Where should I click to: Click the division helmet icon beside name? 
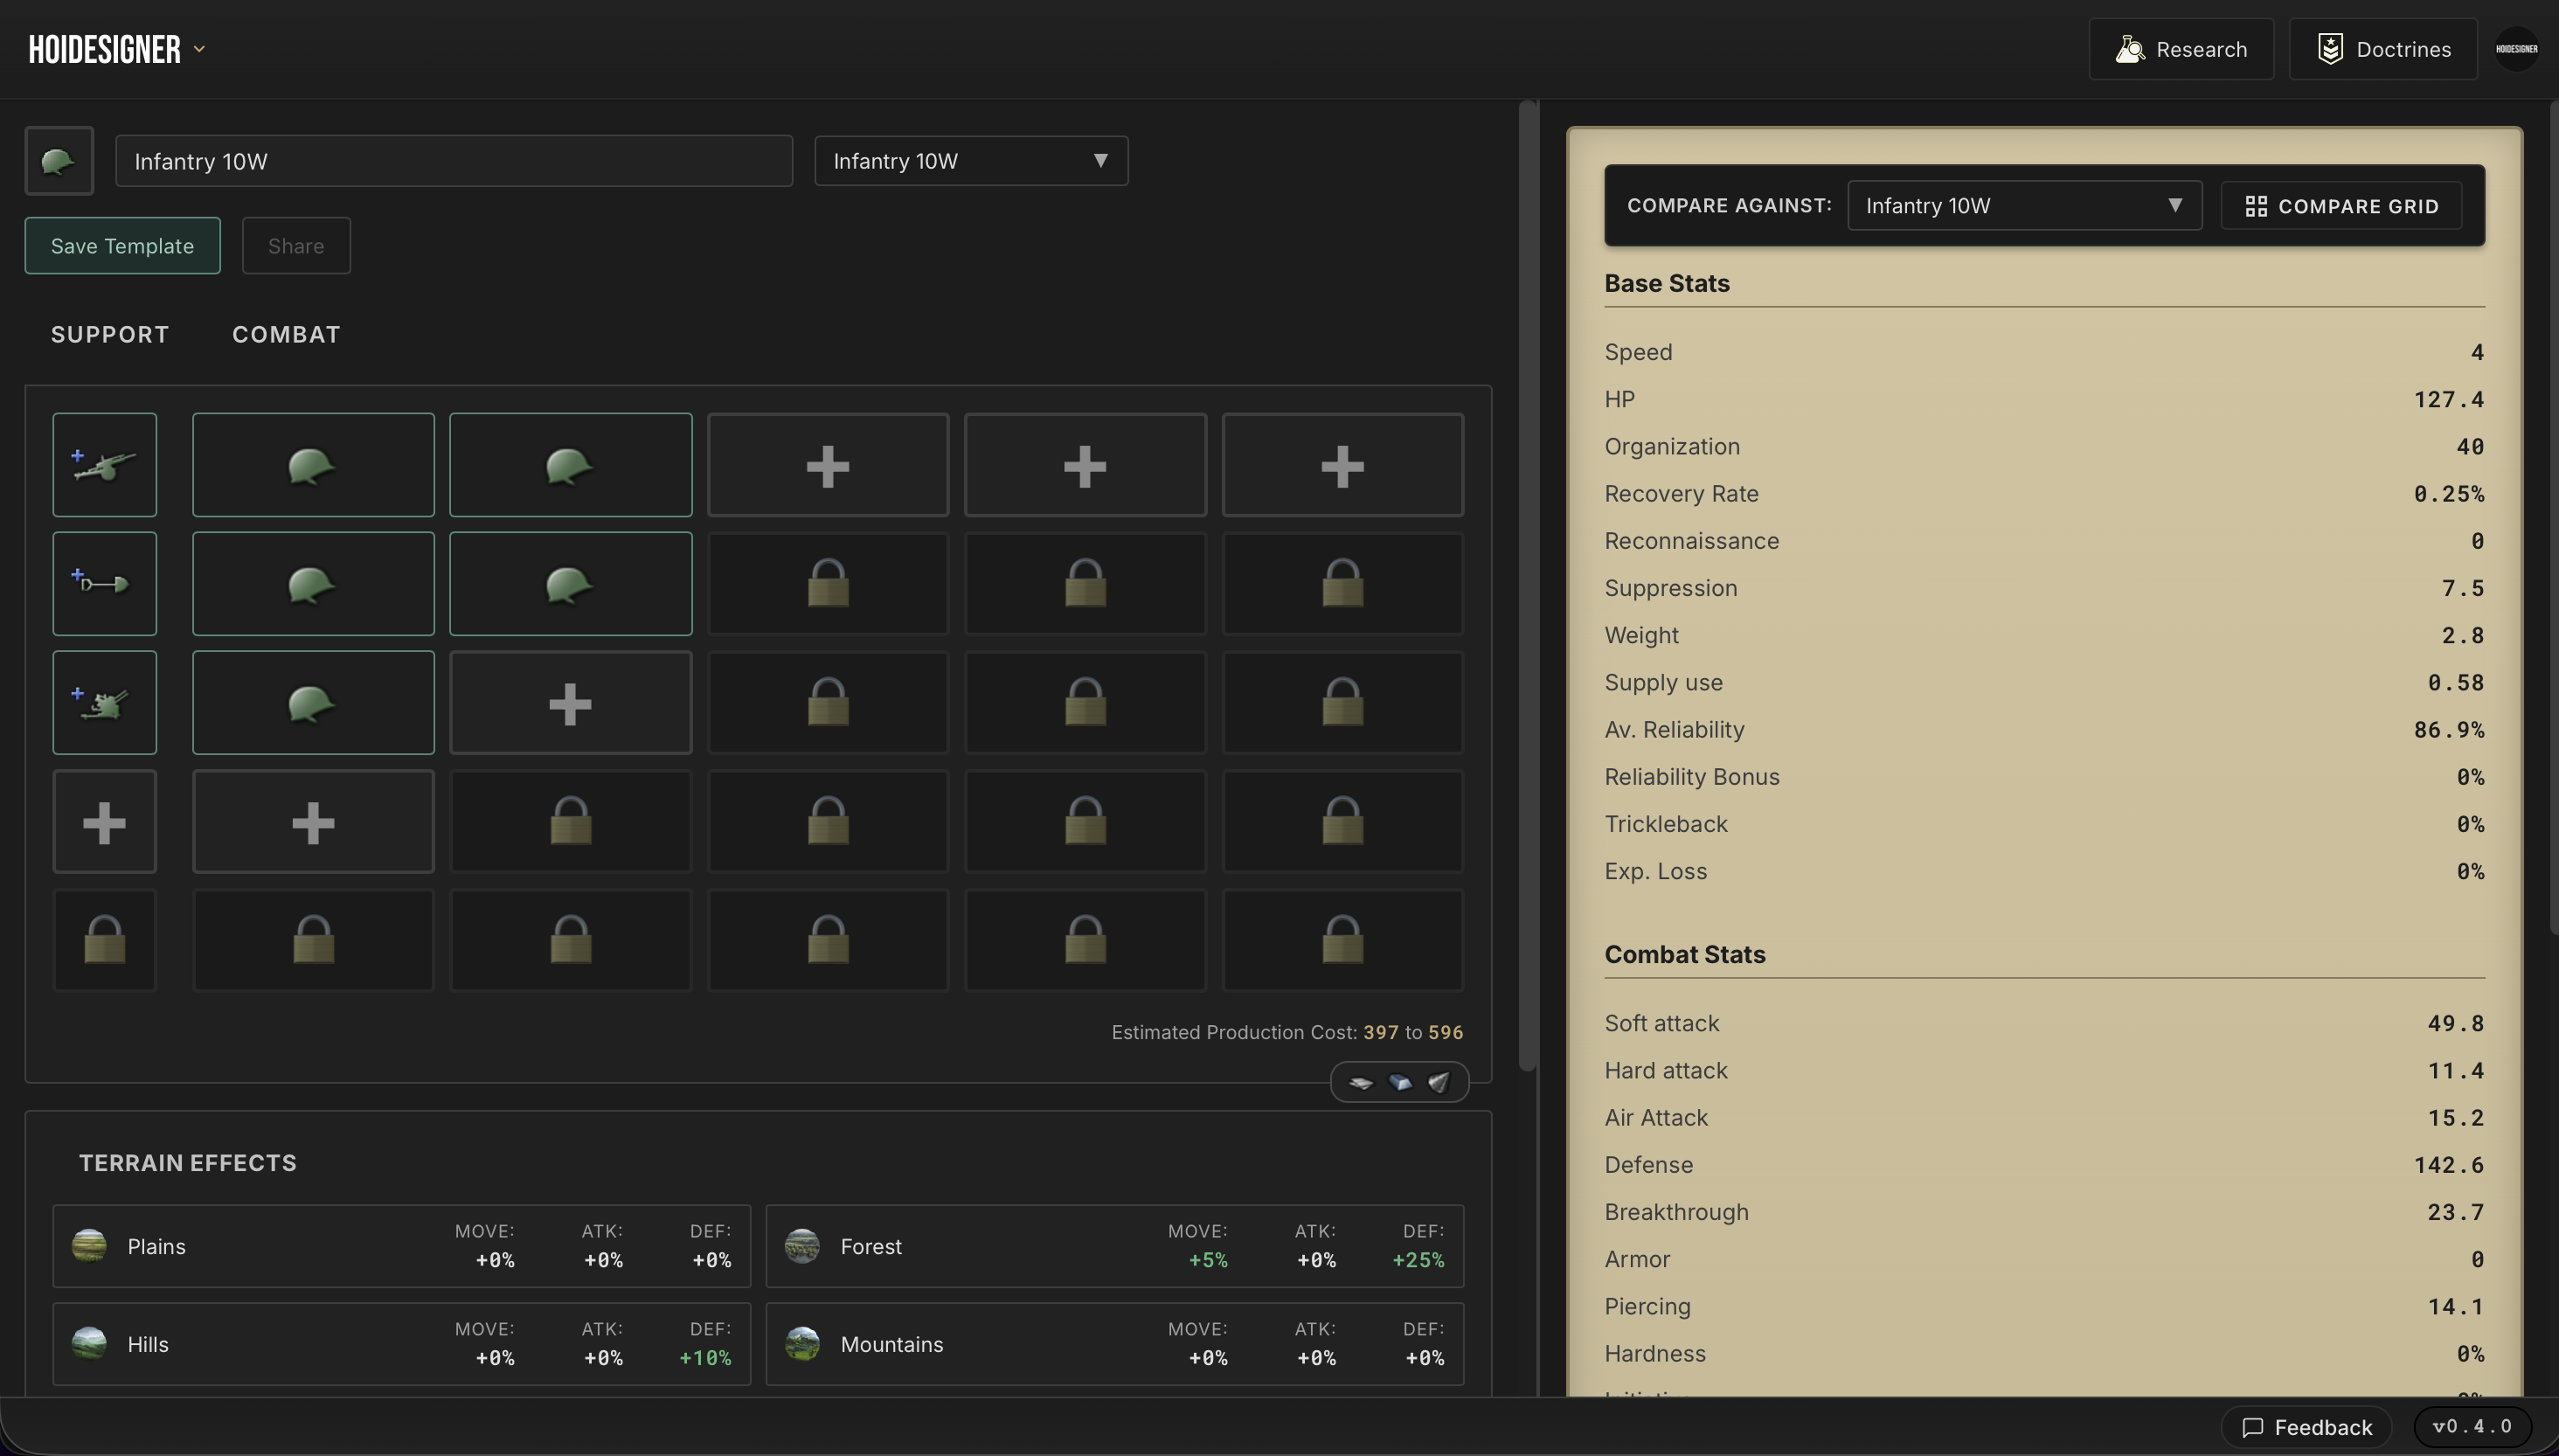(x=59, y=161)
